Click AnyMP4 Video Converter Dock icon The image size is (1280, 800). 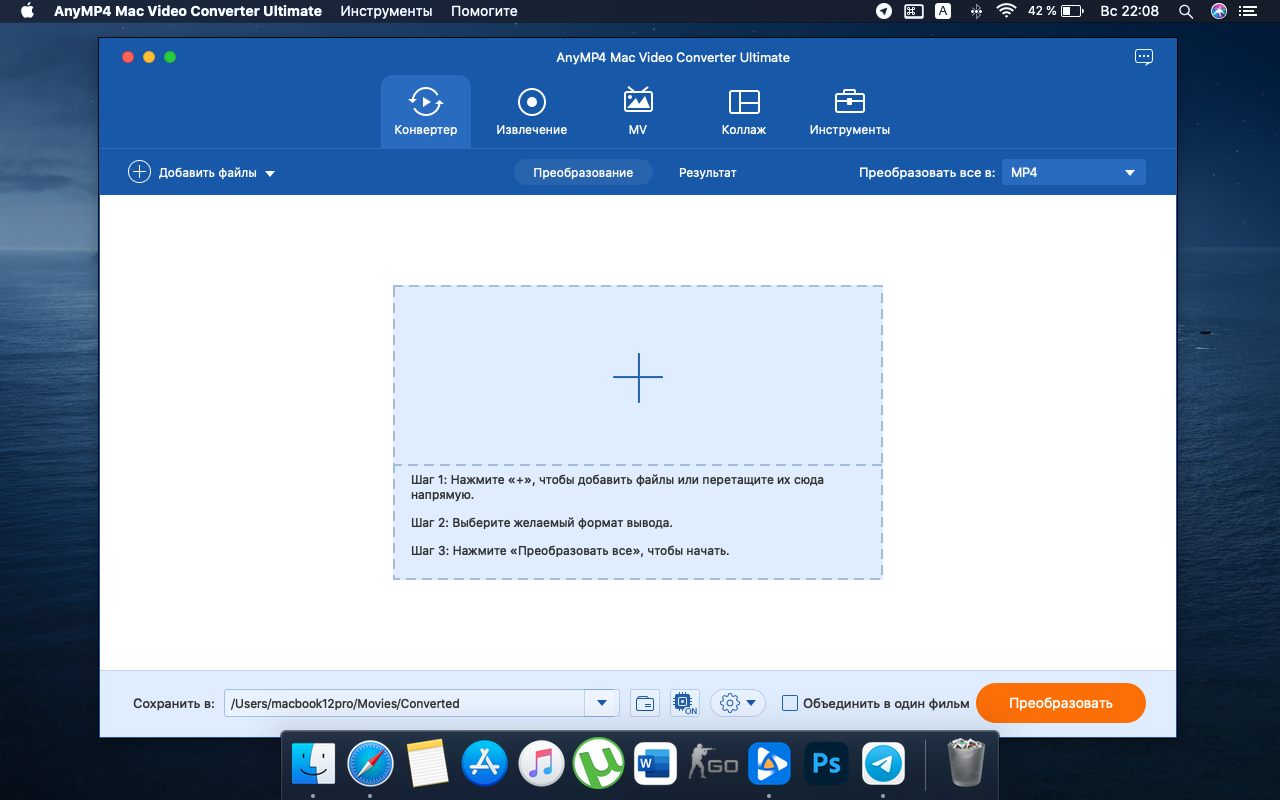click(770, 765)
